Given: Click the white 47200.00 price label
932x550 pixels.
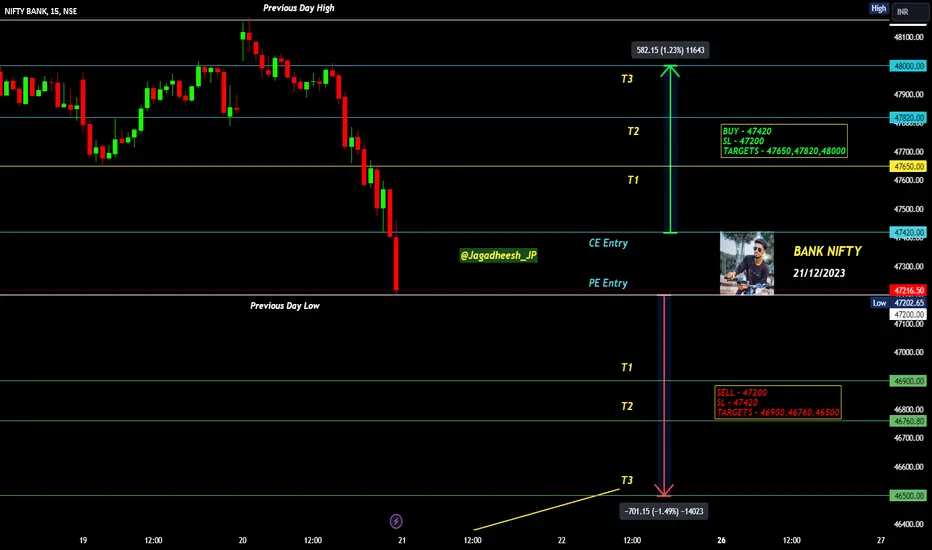Looking at the screenshot, I should coord(908,314).
